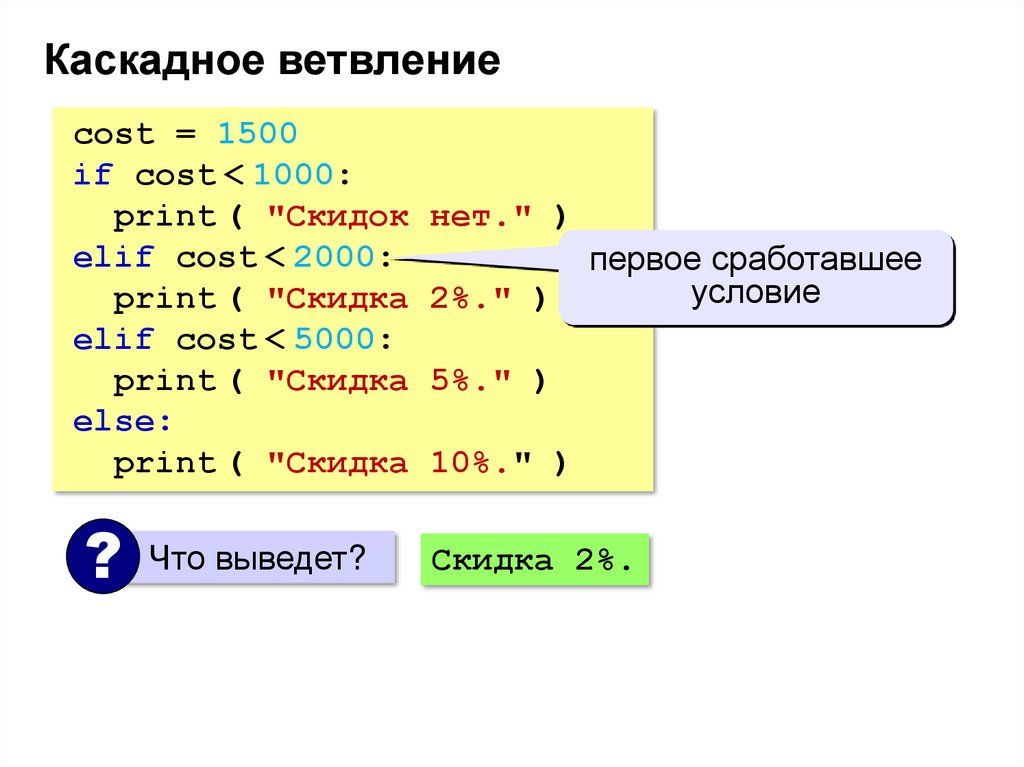
Task: Click the string "Скидка 5%."
Action: pos(389,381)
